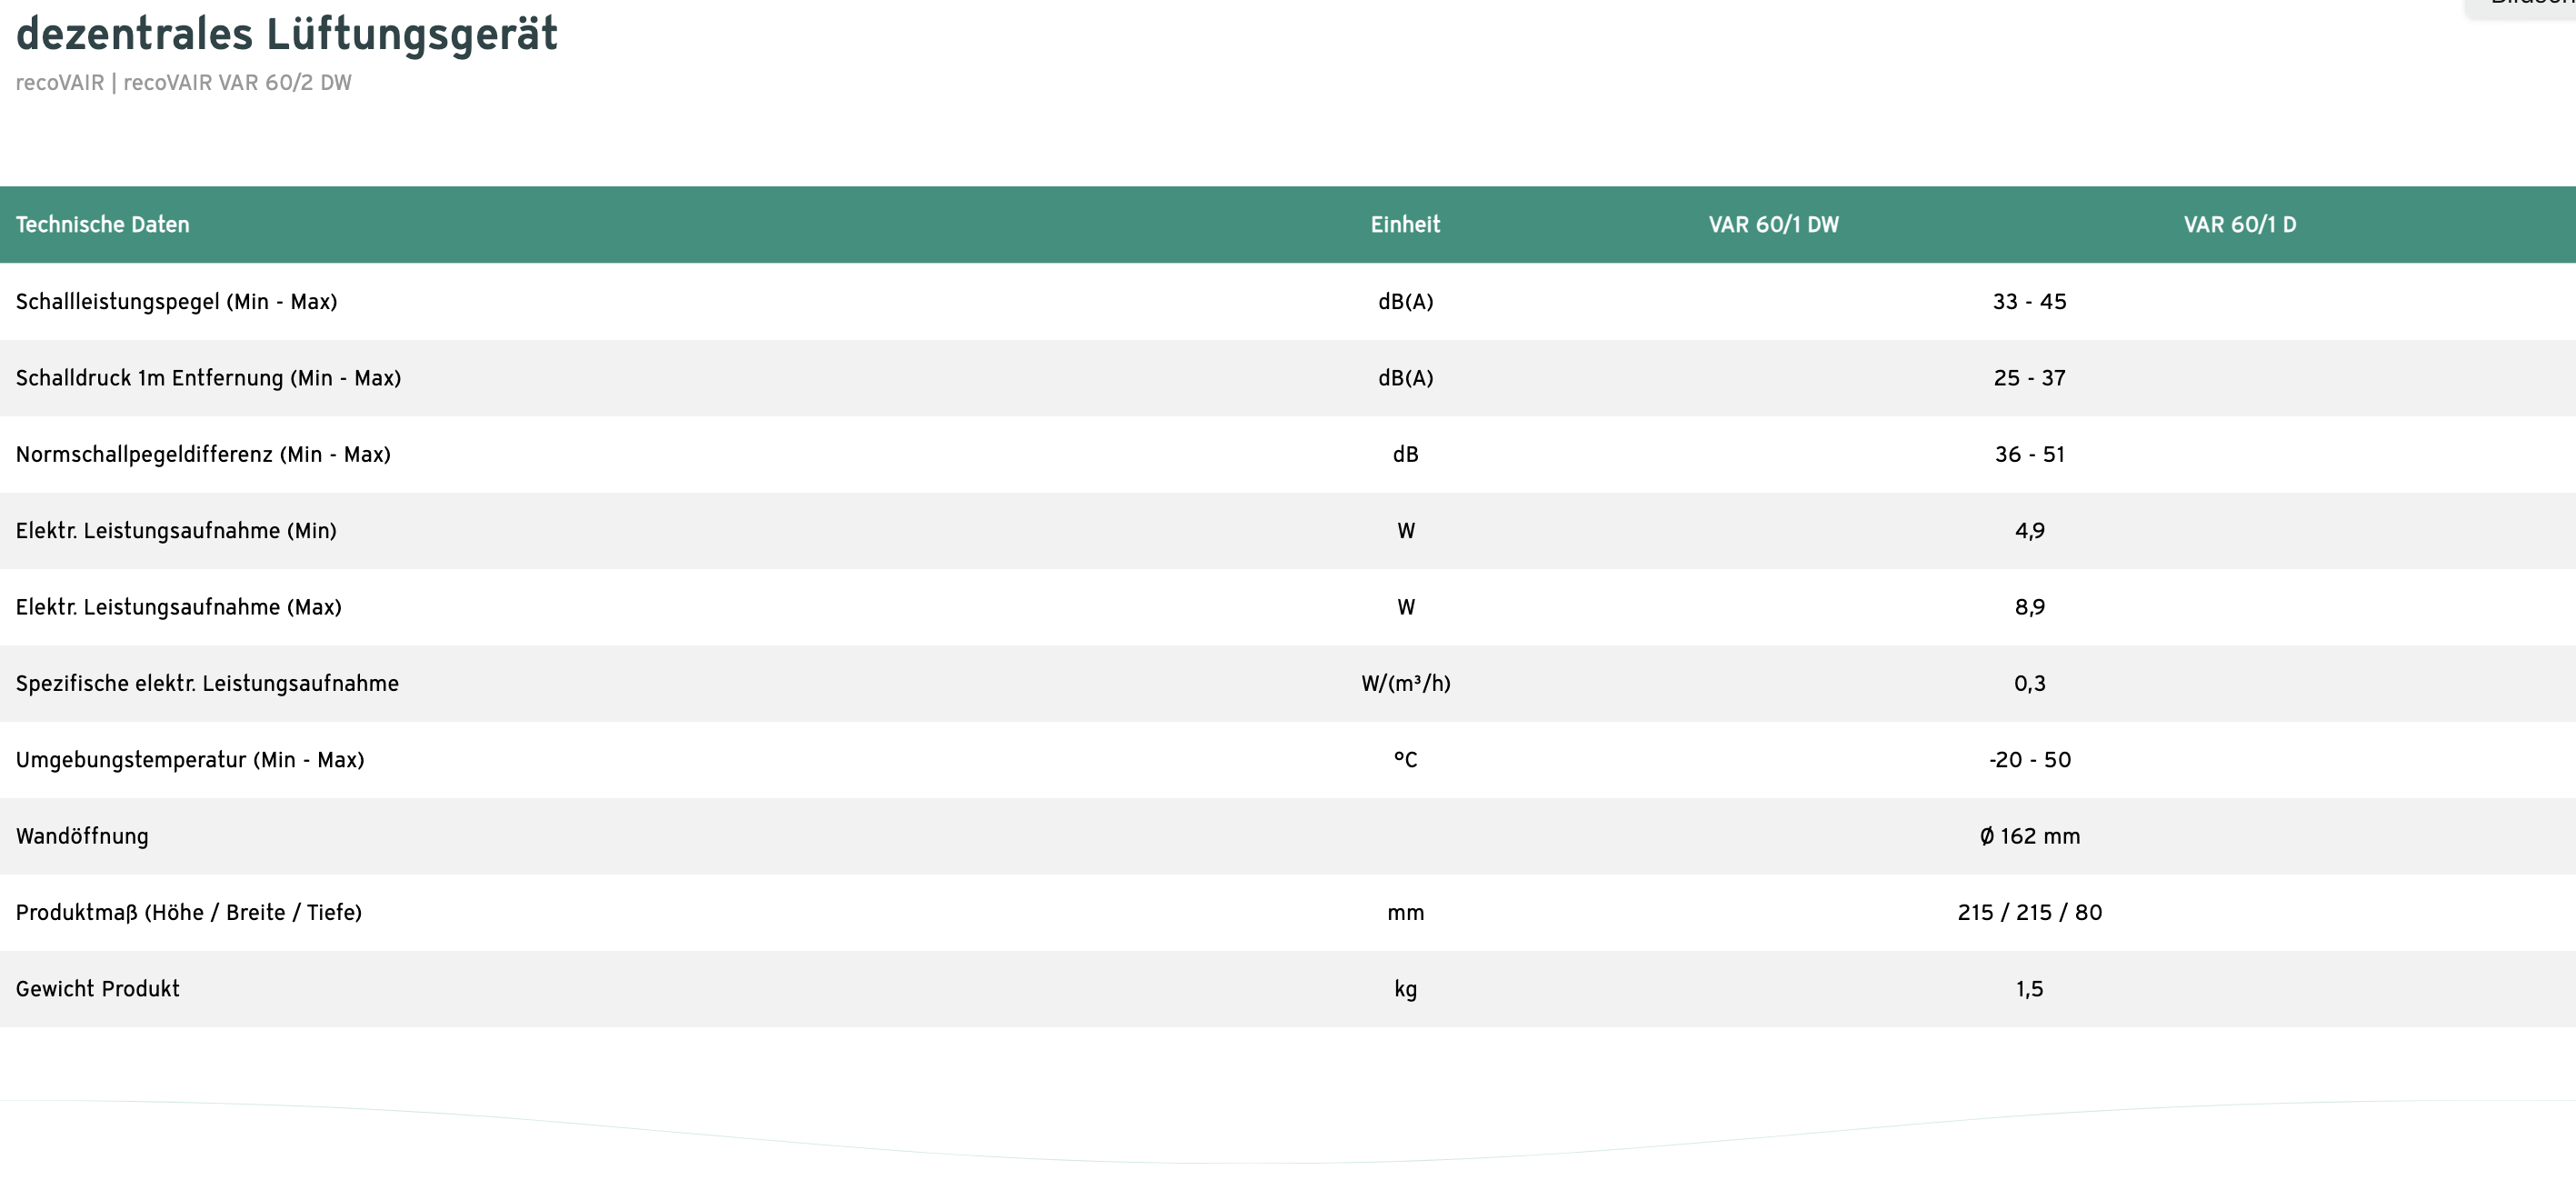
Task: Click the value '1,5'
Action: coord(2030,989)
